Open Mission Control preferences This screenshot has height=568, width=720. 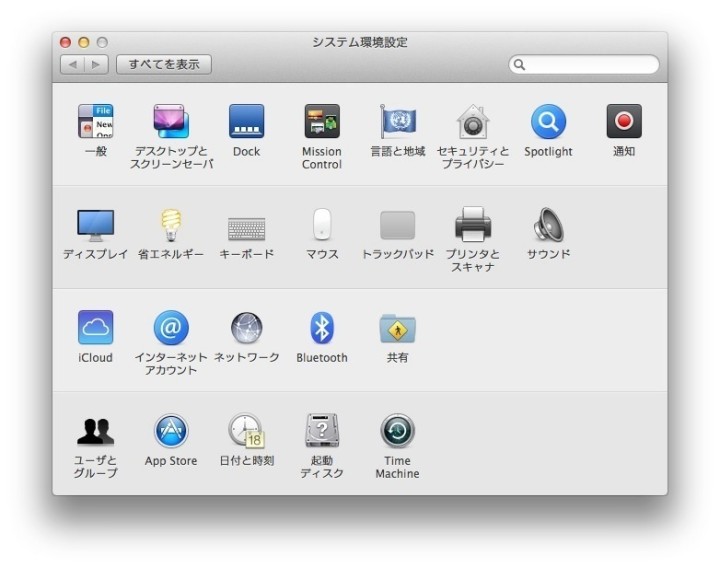tap(322, 121)
